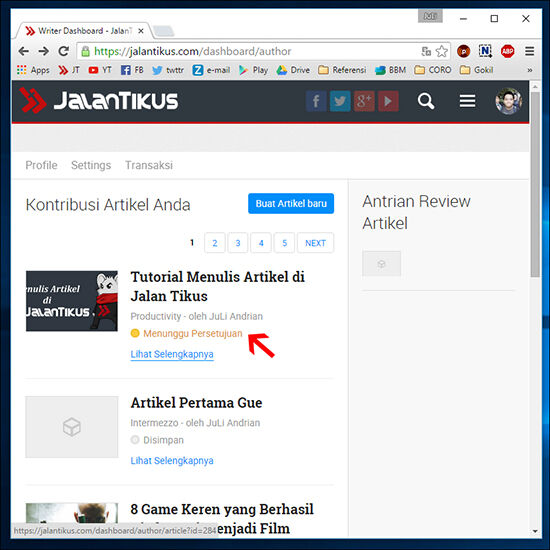Open Tutorial Menulis Artikel di Jalan Tikus title
This screenshot has width=550, height=550.
pos(217,286)
